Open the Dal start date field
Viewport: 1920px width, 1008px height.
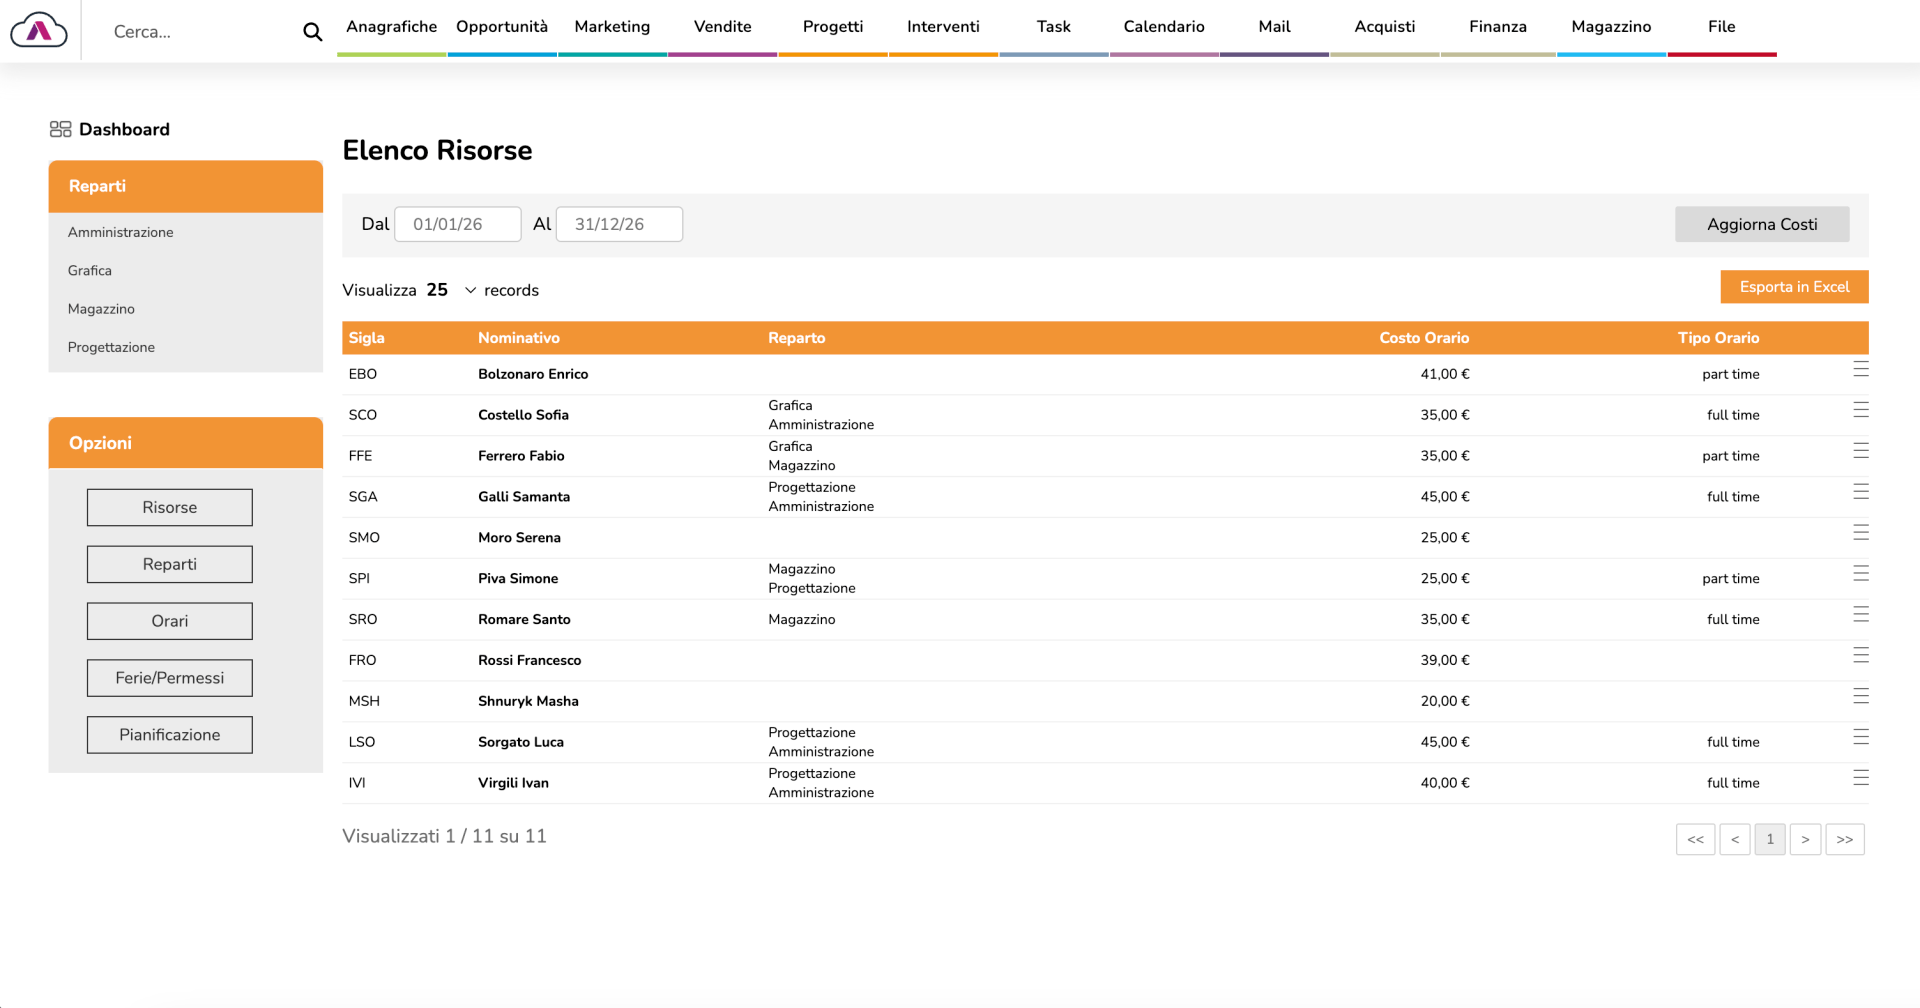pos(457,224)
